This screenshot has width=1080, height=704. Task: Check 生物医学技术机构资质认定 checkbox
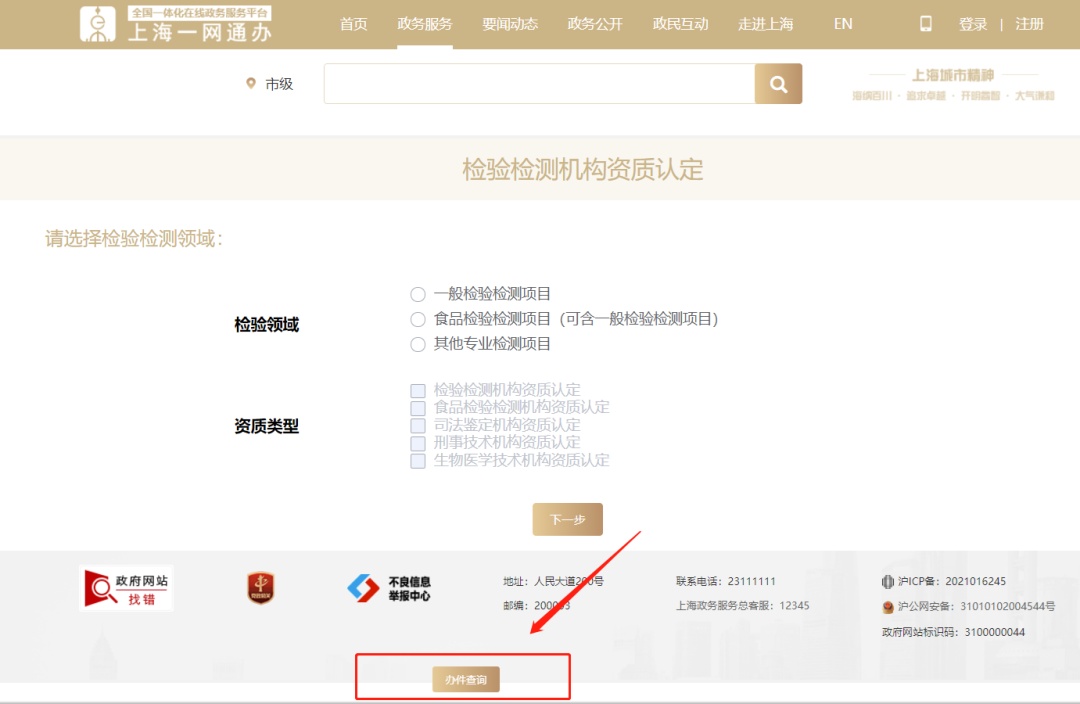[417, 461]
